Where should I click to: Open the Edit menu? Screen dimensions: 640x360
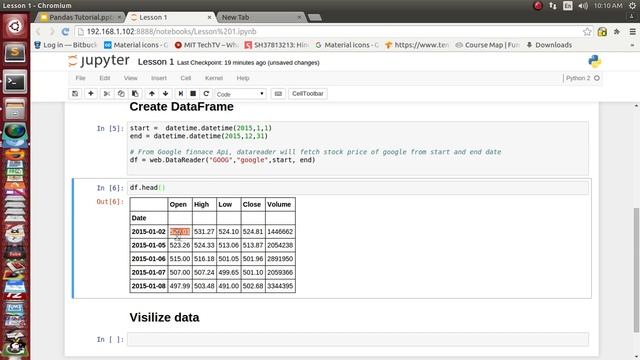[x=104, y=78]
